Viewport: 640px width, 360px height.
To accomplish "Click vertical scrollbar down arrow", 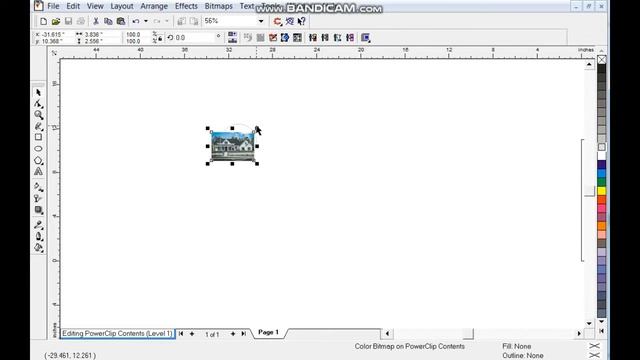I will 589,323.
